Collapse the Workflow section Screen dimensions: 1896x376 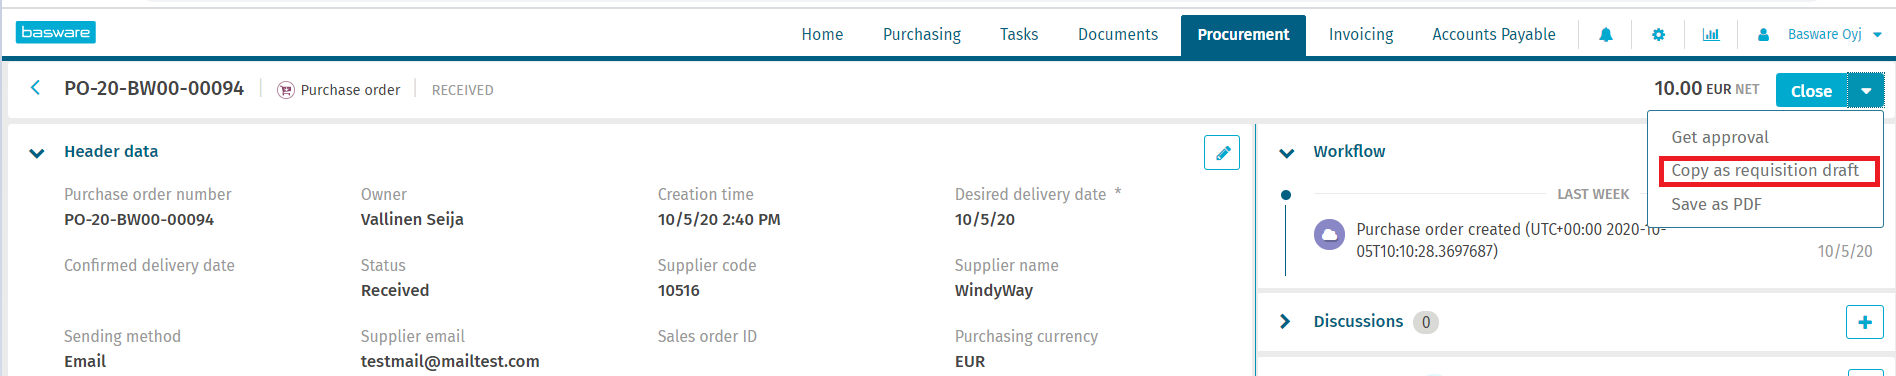[x=1287, y=153]
